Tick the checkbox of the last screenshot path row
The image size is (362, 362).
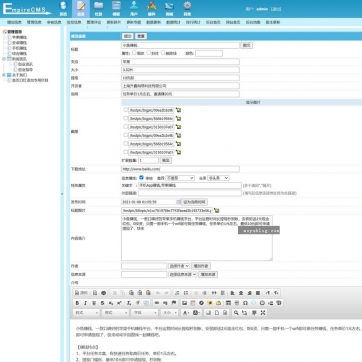126,152
